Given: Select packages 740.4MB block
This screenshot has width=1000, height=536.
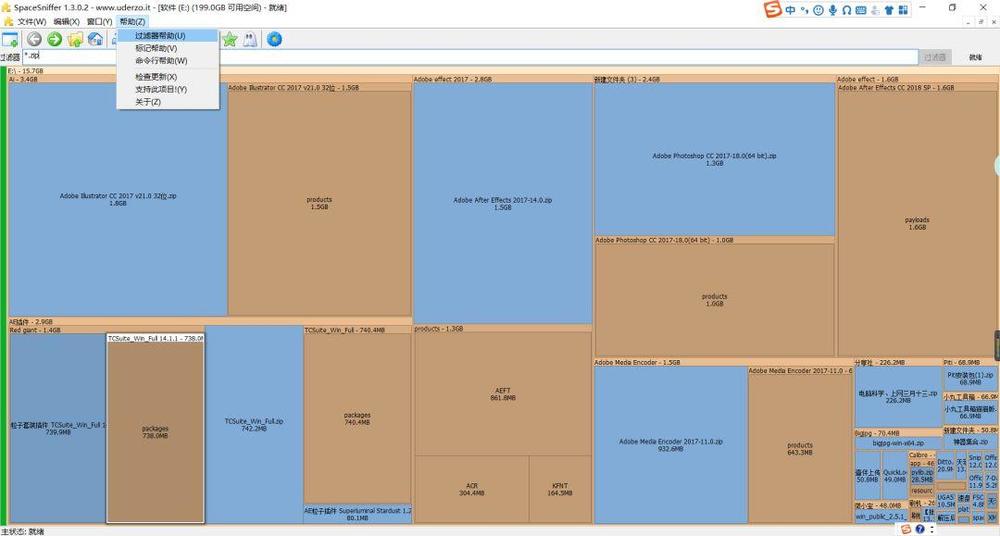Looking at the screenshot, I should click(357, 418).
